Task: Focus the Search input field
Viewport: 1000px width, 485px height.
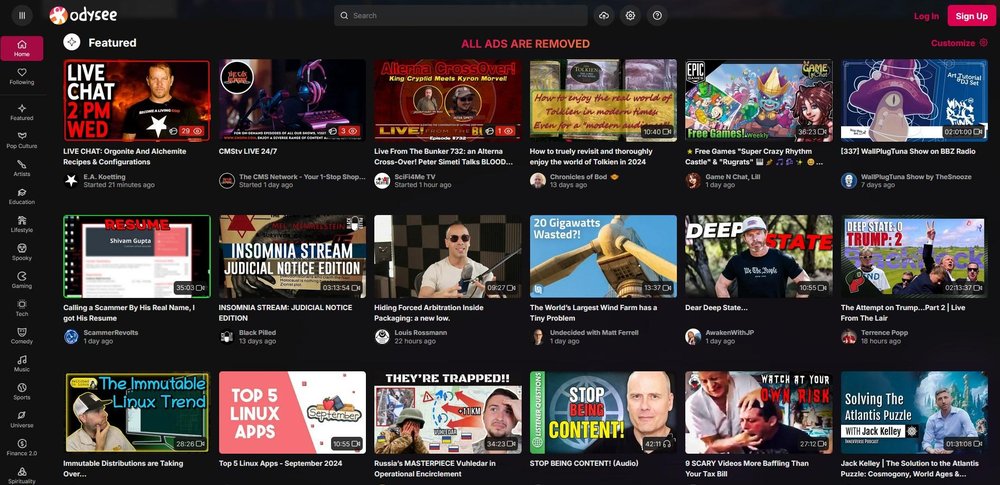Action: [460, 15]
